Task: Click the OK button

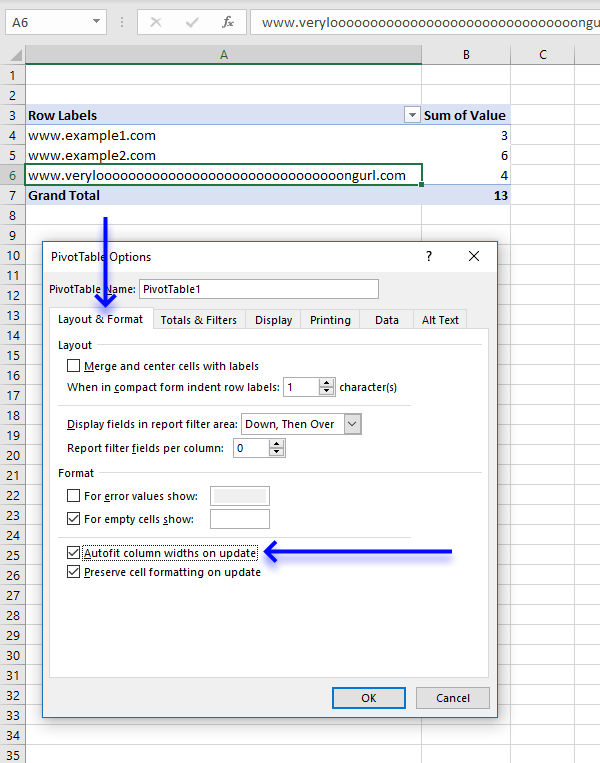Action: click(368, 698)
